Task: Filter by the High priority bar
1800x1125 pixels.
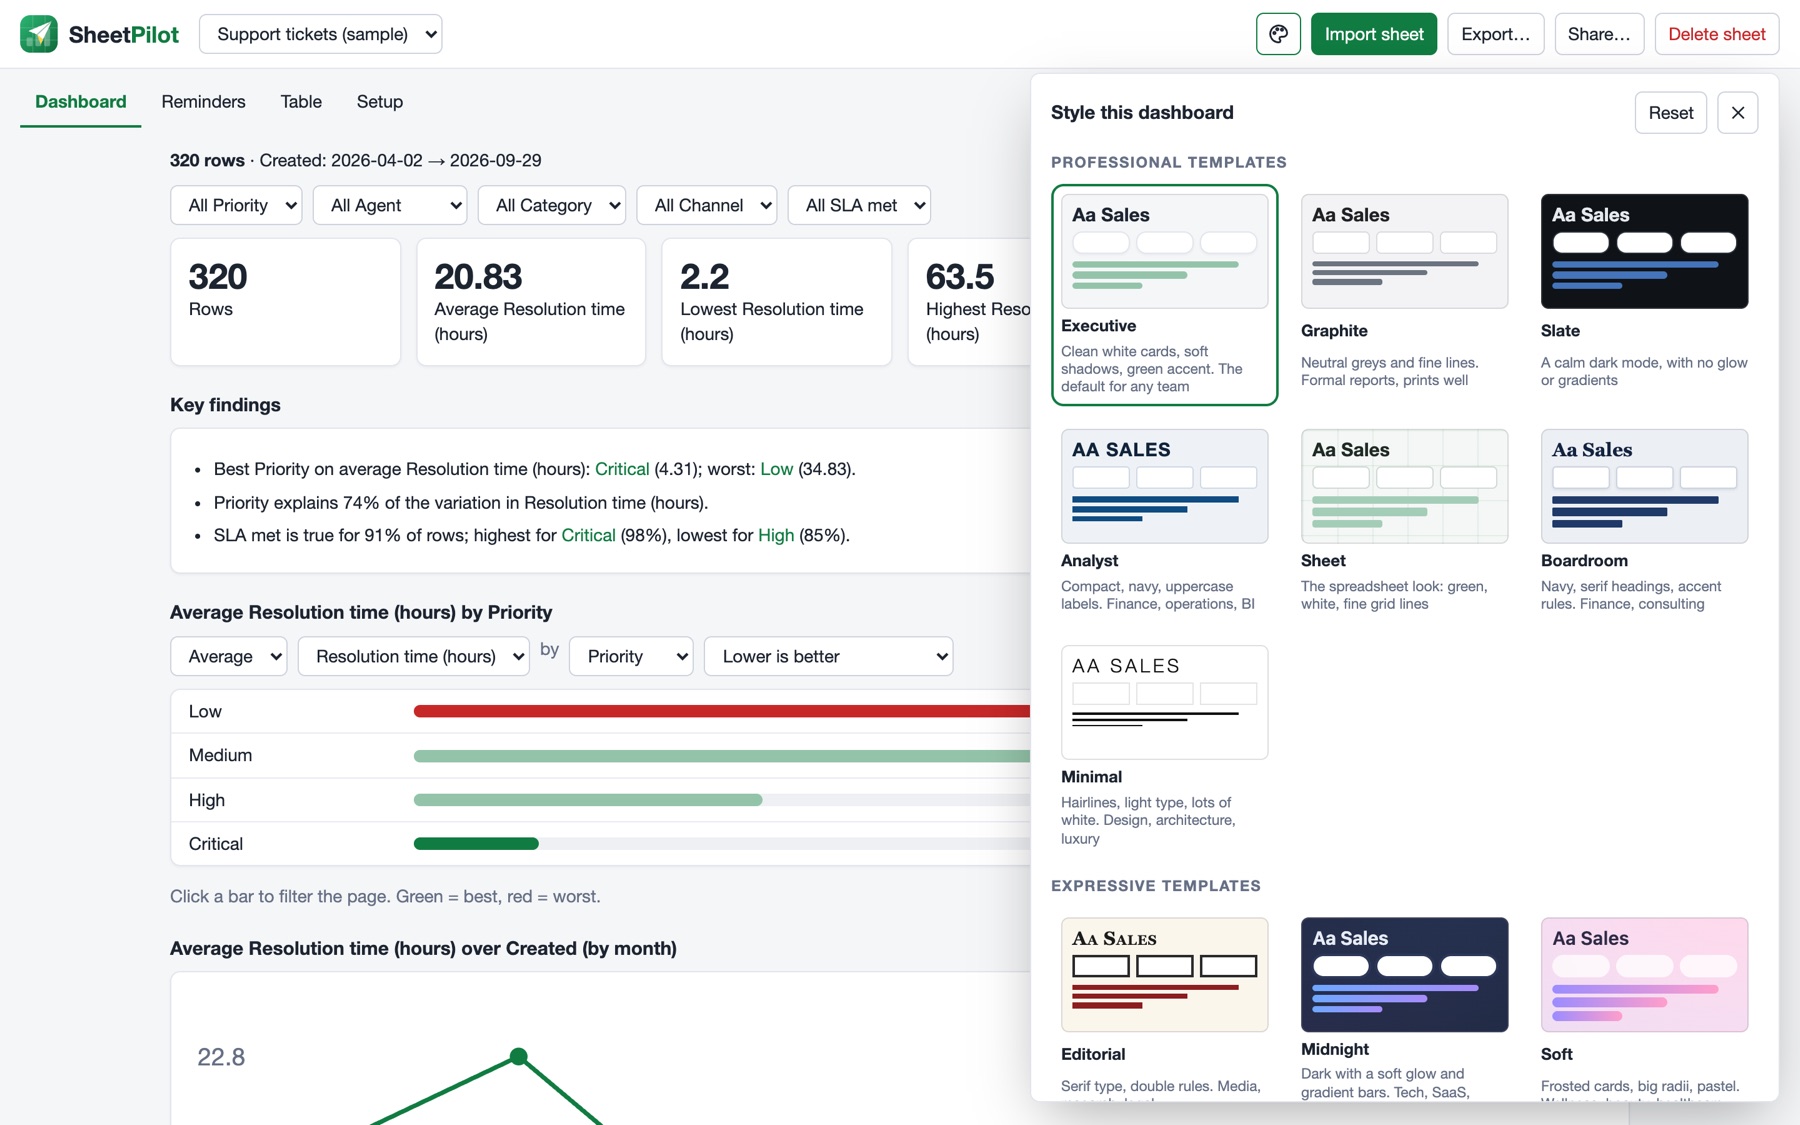Action: tap(588, 800)
